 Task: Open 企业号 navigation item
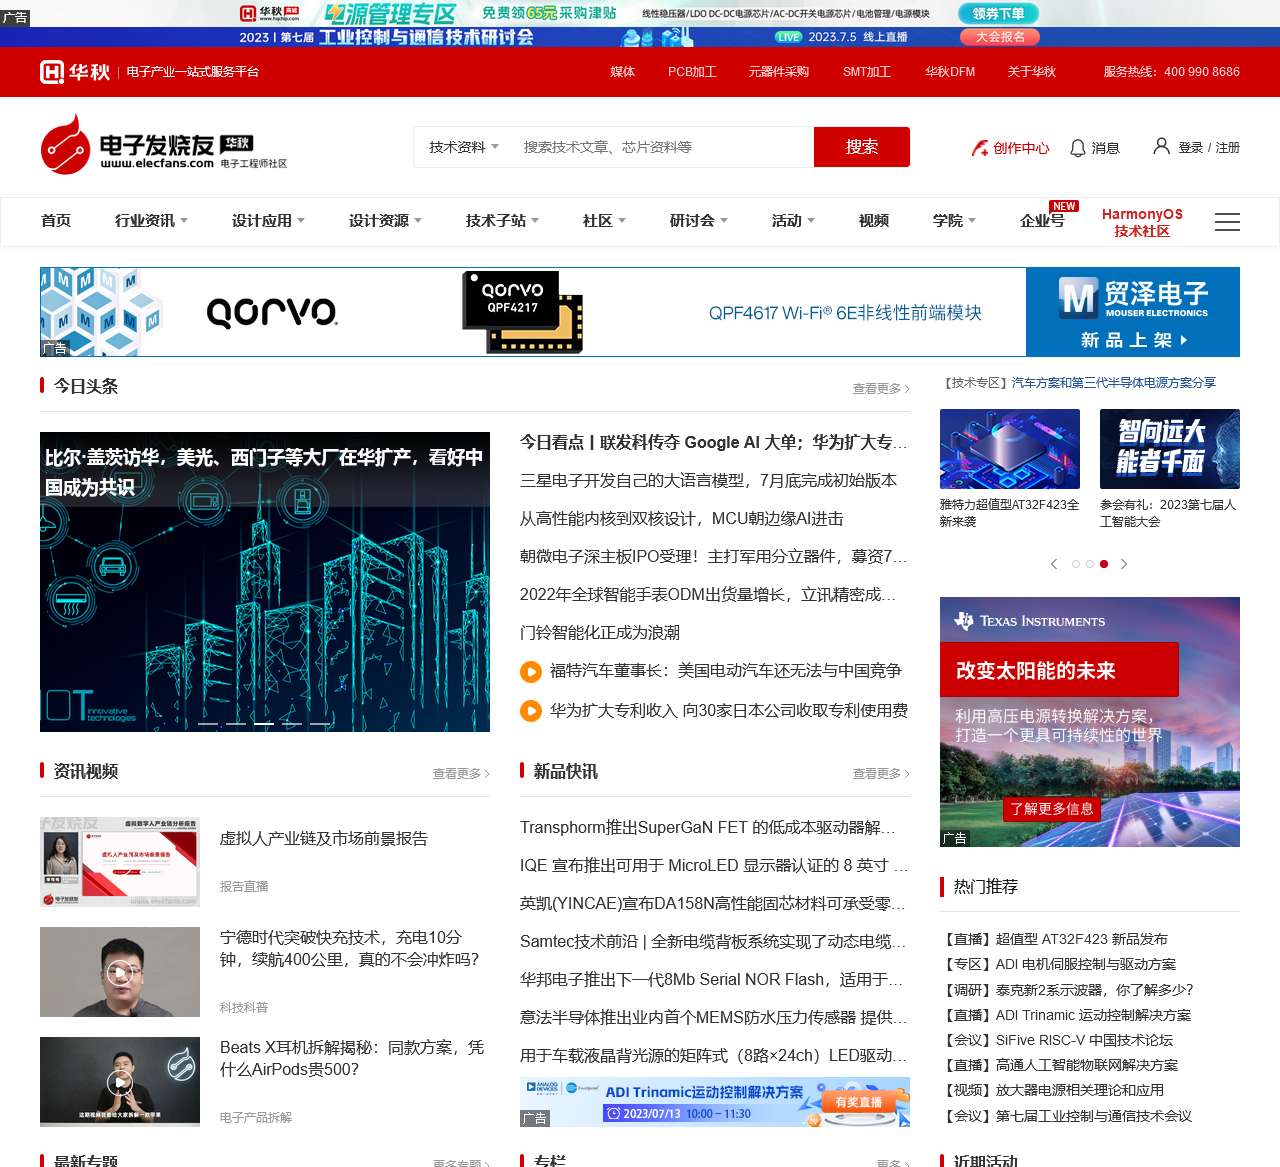click(1042, 221)
